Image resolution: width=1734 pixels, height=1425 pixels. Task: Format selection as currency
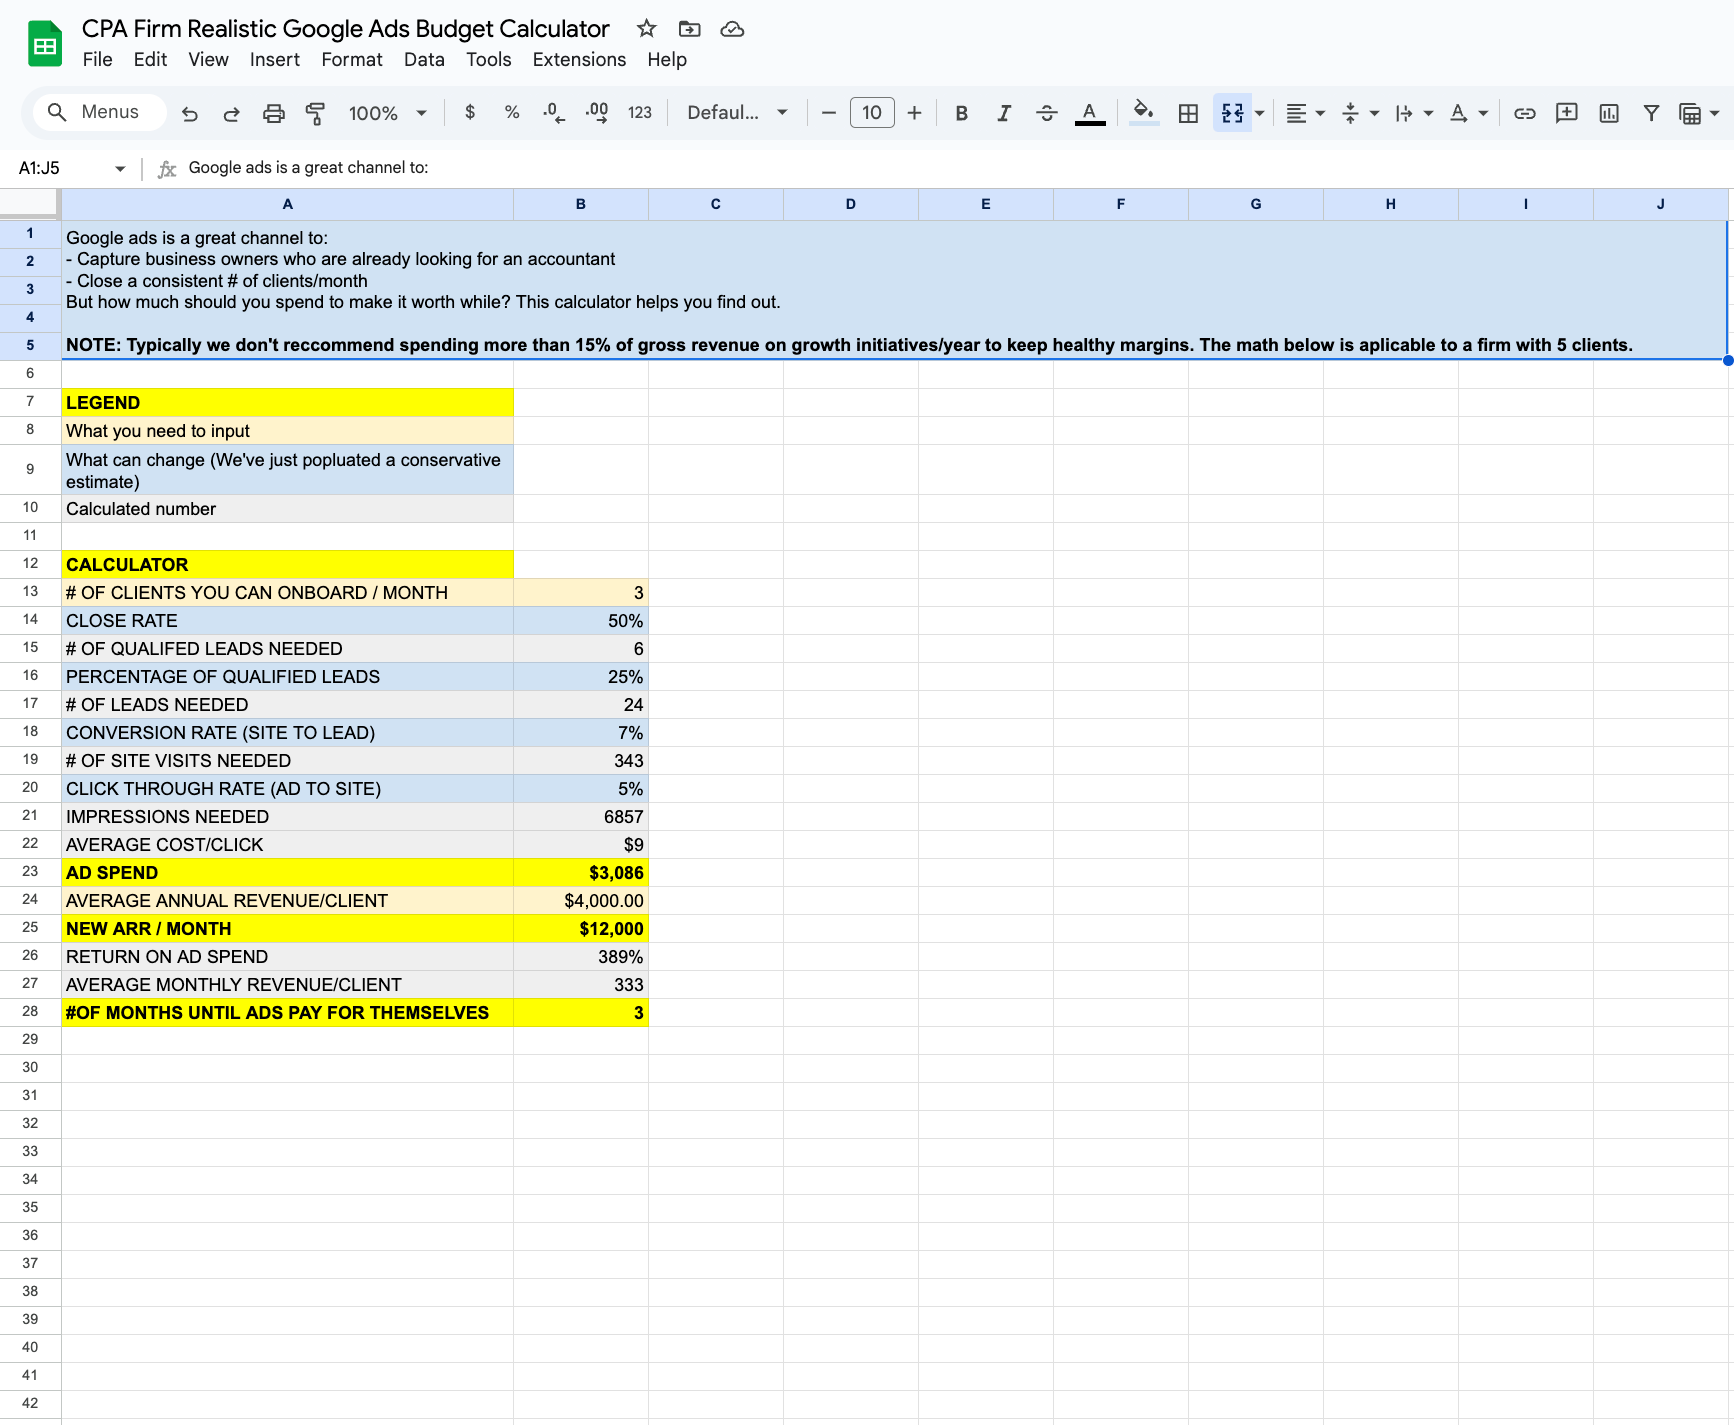tap(470, 113)
